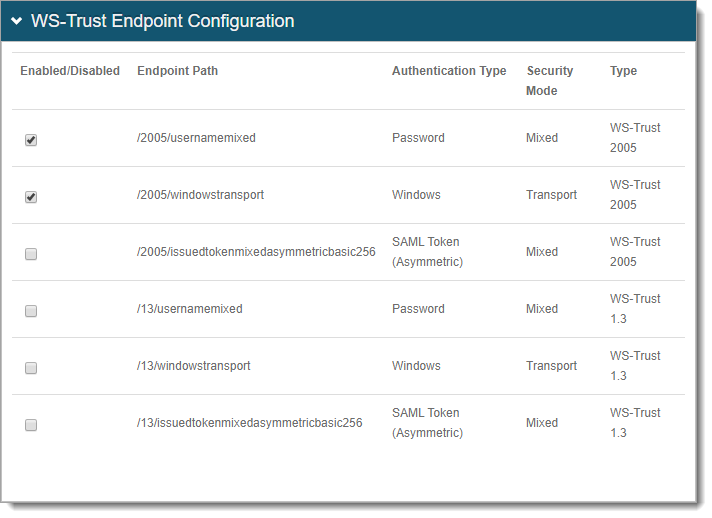The height and width of the screenshot is (518, 712).
Task: Click the /13/issuedtokenmixedasymmetricbasic256 path text
Action: (x=249, y=423)
